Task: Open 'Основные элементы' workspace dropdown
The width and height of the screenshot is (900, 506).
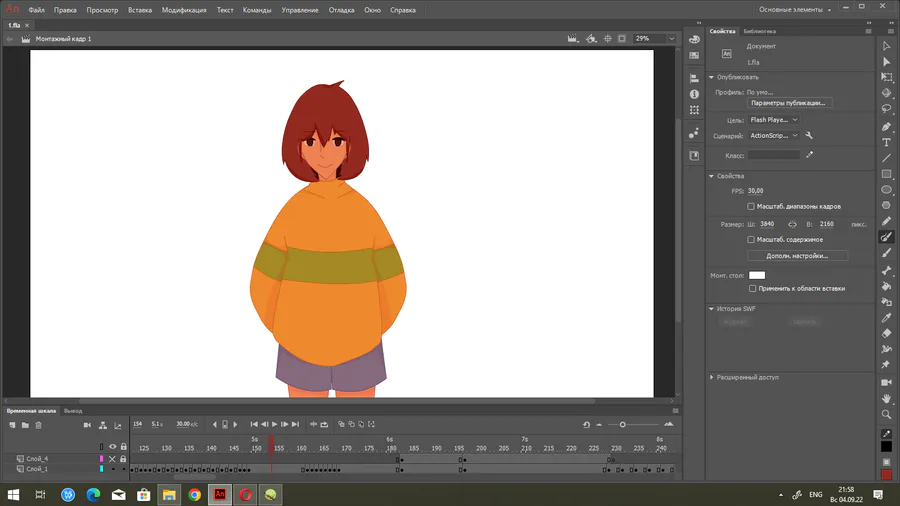Action: pos(794,10)
